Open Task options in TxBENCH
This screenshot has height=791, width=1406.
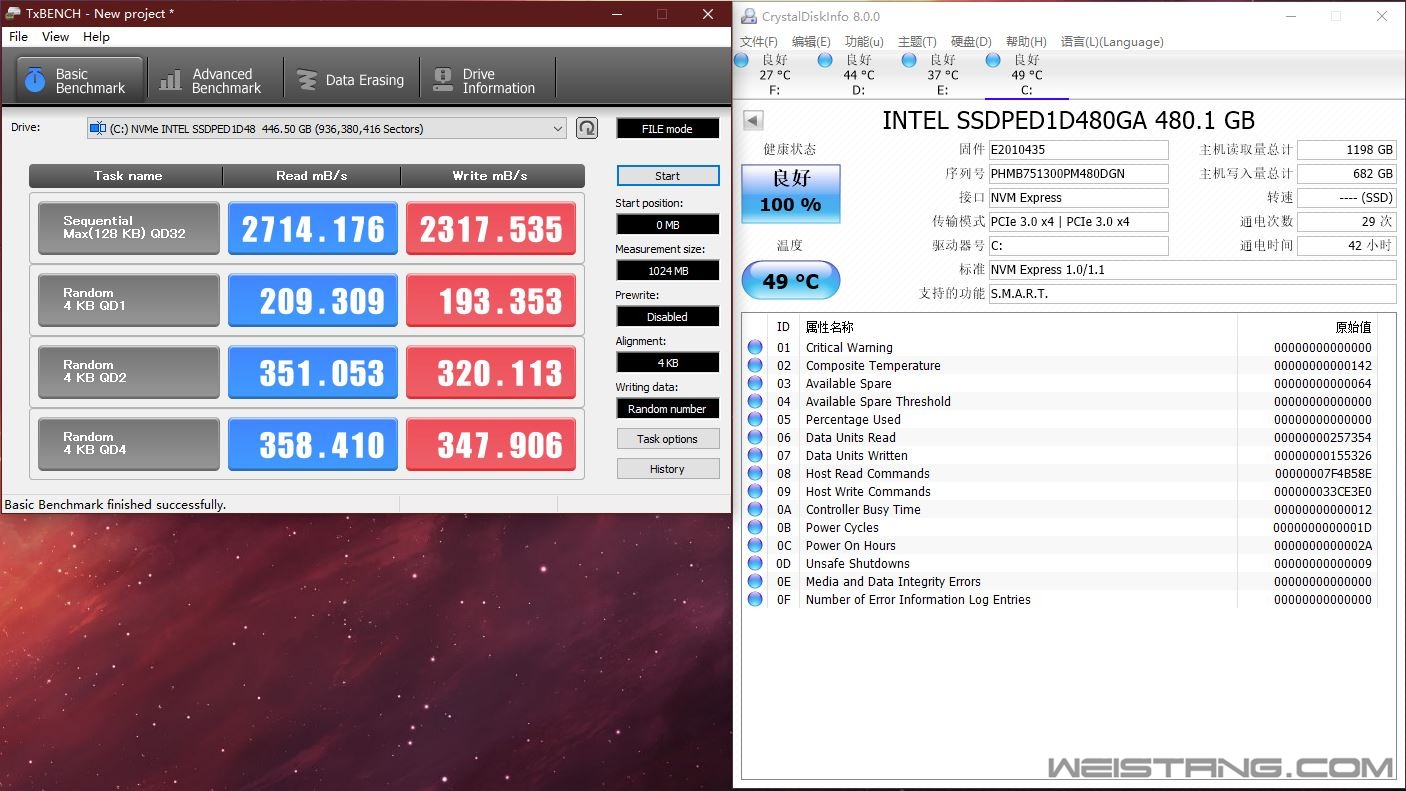(667, 439)
